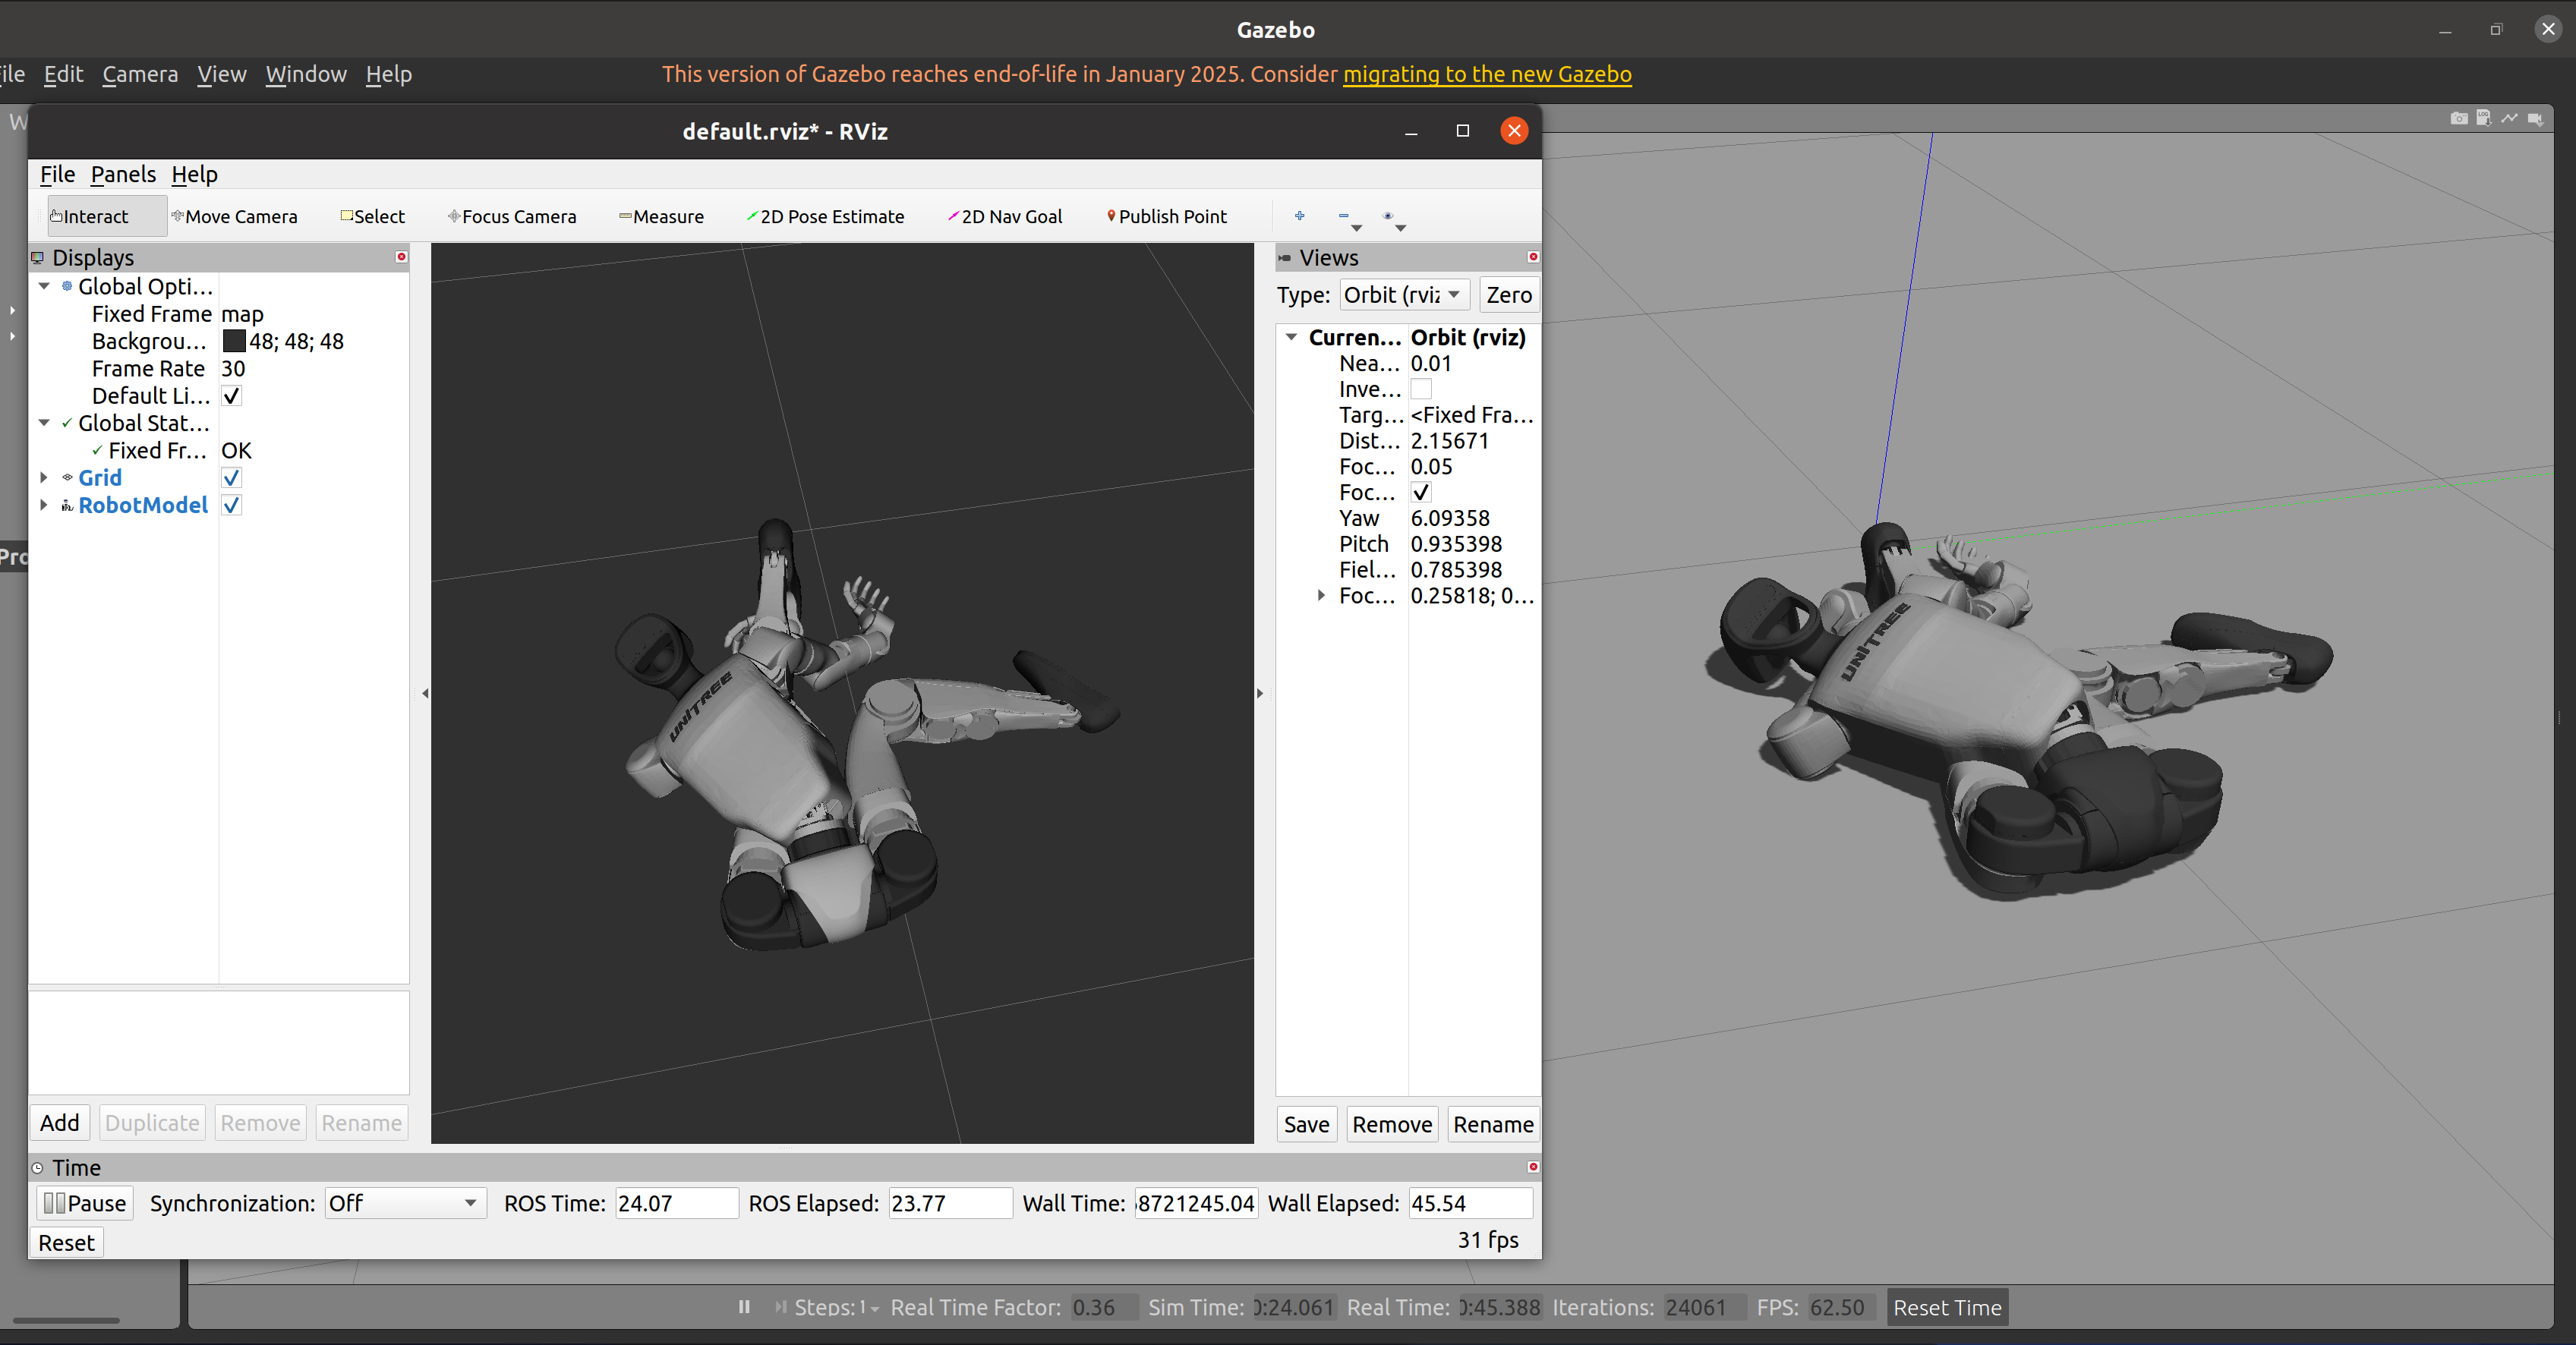The image size is (2576, 1345).
Task: Toggle the Grid display checkbox
Action: [x=231, y=478]
